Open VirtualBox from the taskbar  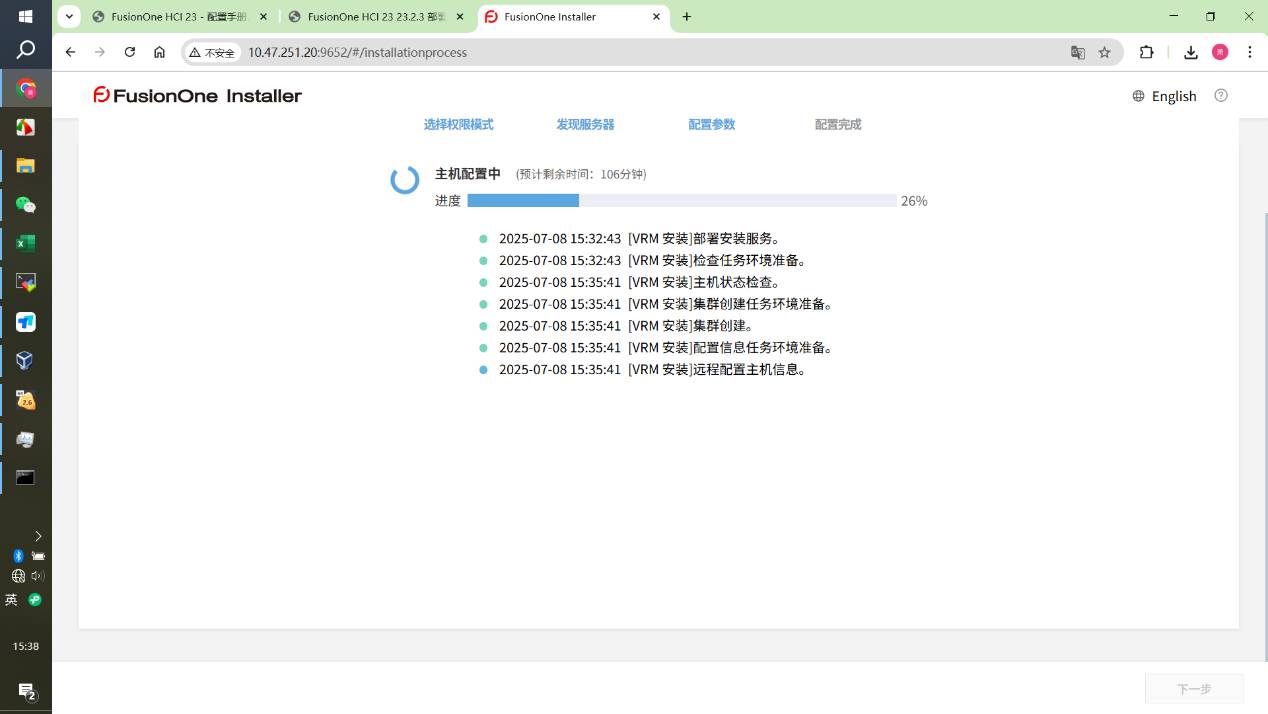pos(26,360)
